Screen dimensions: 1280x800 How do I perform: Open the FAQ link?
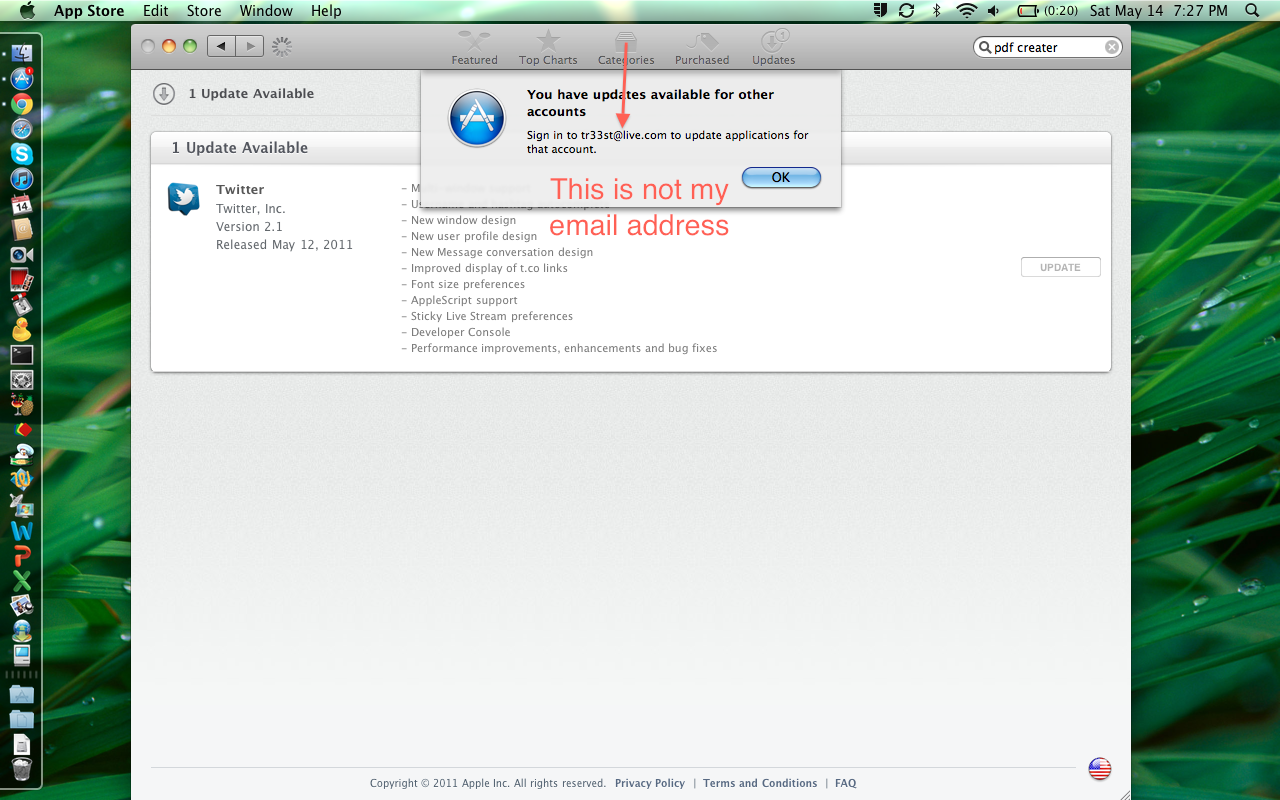point(846,783)
